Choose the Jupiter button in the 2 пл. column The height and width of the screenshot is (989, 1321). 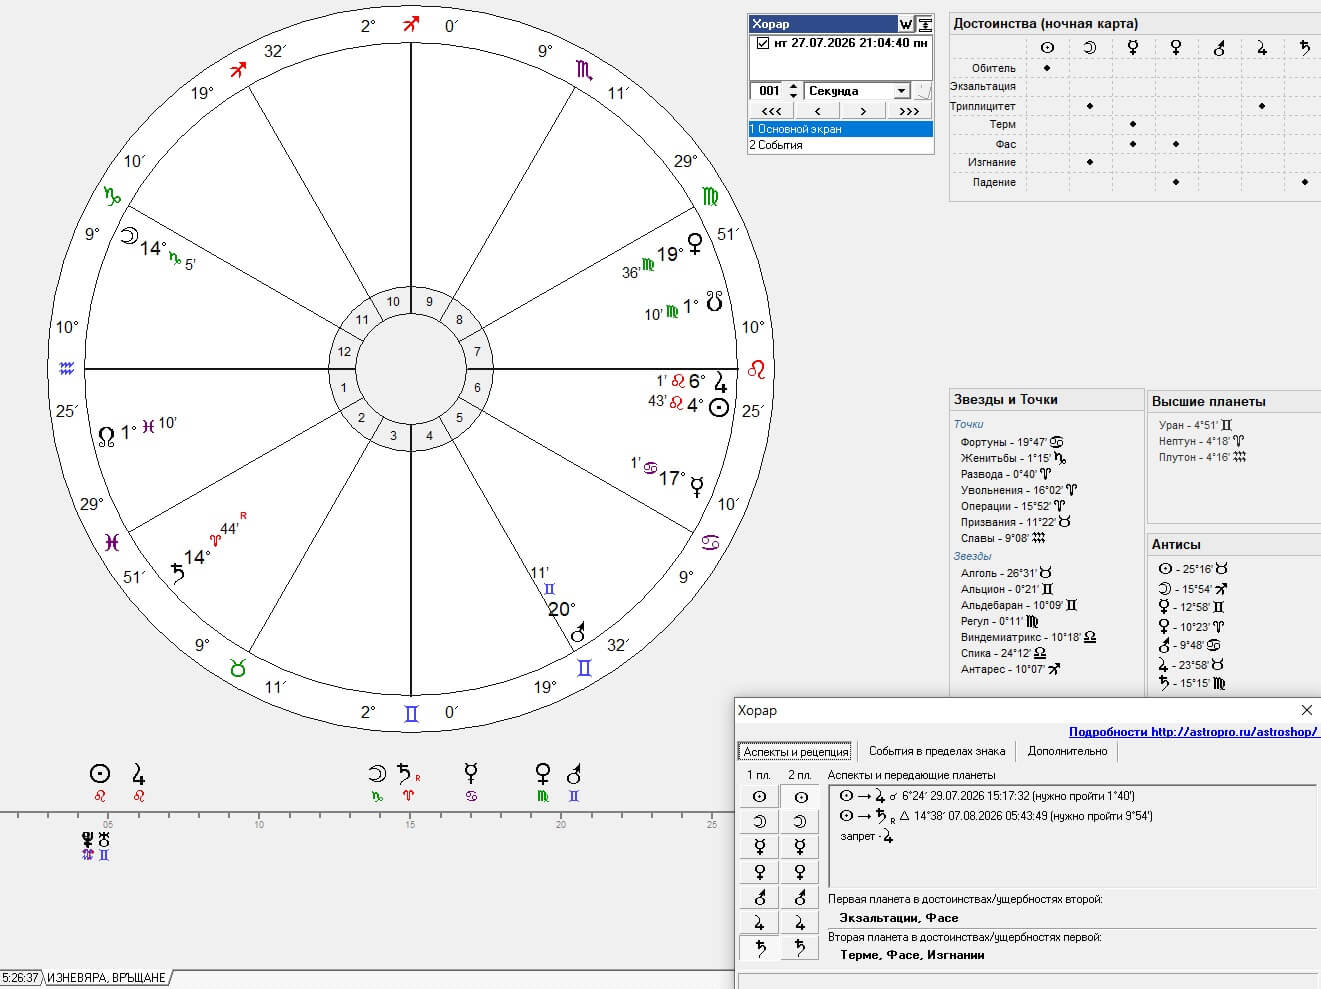[x=800, y=922]
